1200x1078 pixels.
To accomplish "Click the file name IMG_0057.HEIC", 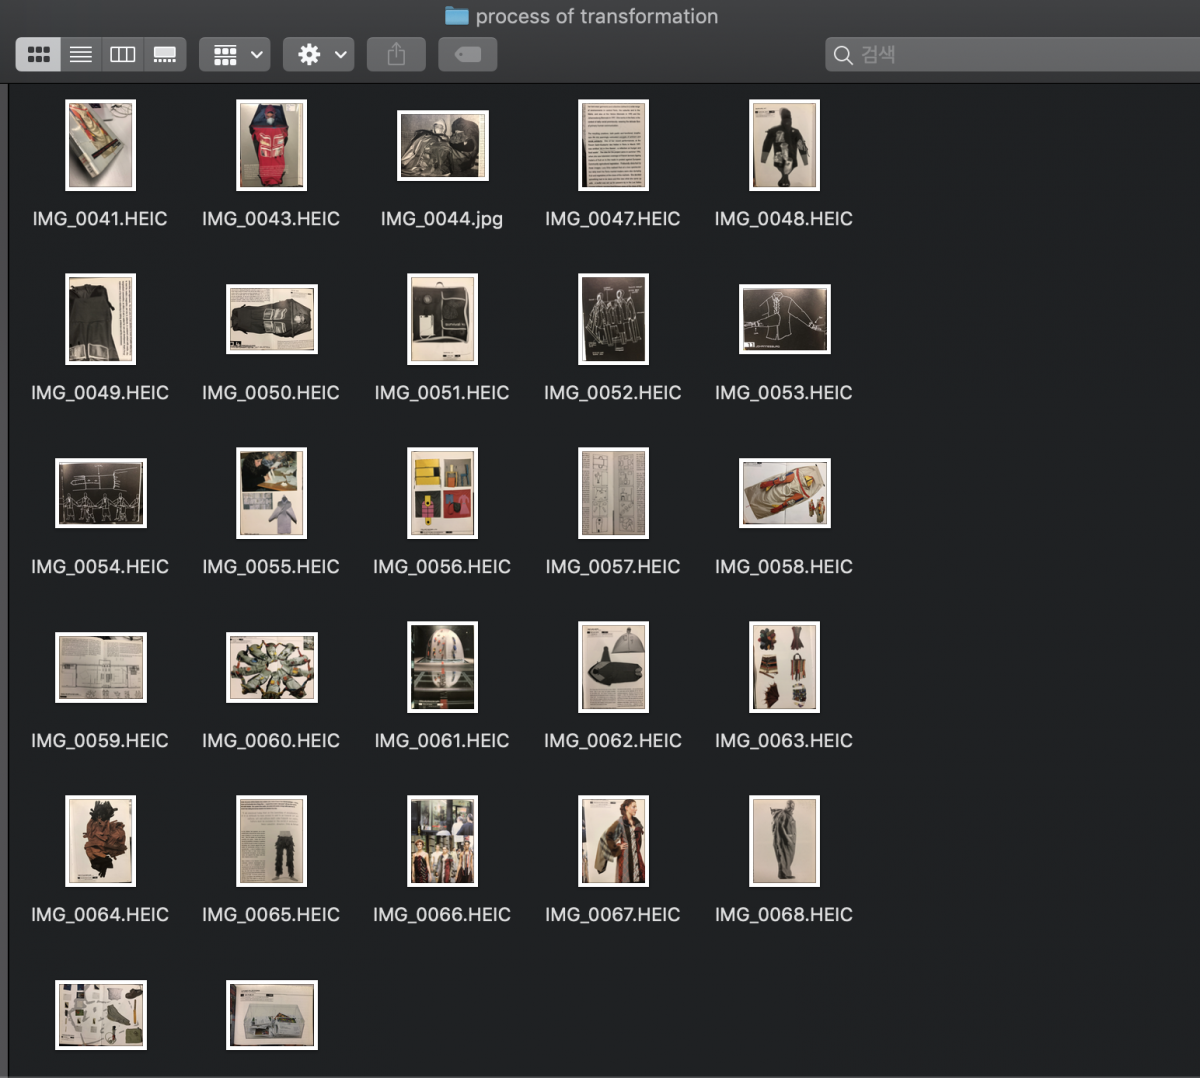I will 613,567.
